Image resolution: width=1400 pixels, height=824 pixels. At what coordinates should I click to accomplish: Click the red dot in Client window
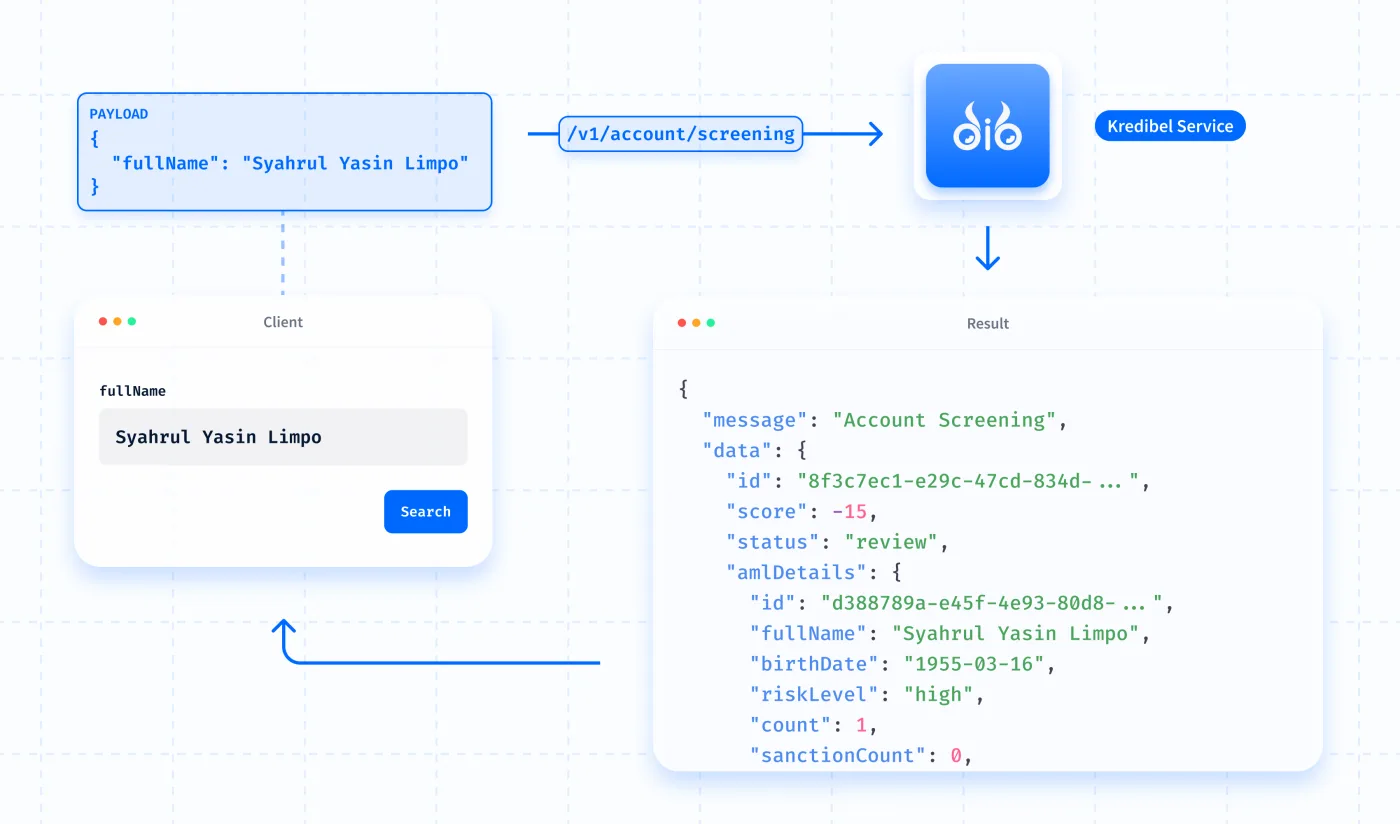103,322
